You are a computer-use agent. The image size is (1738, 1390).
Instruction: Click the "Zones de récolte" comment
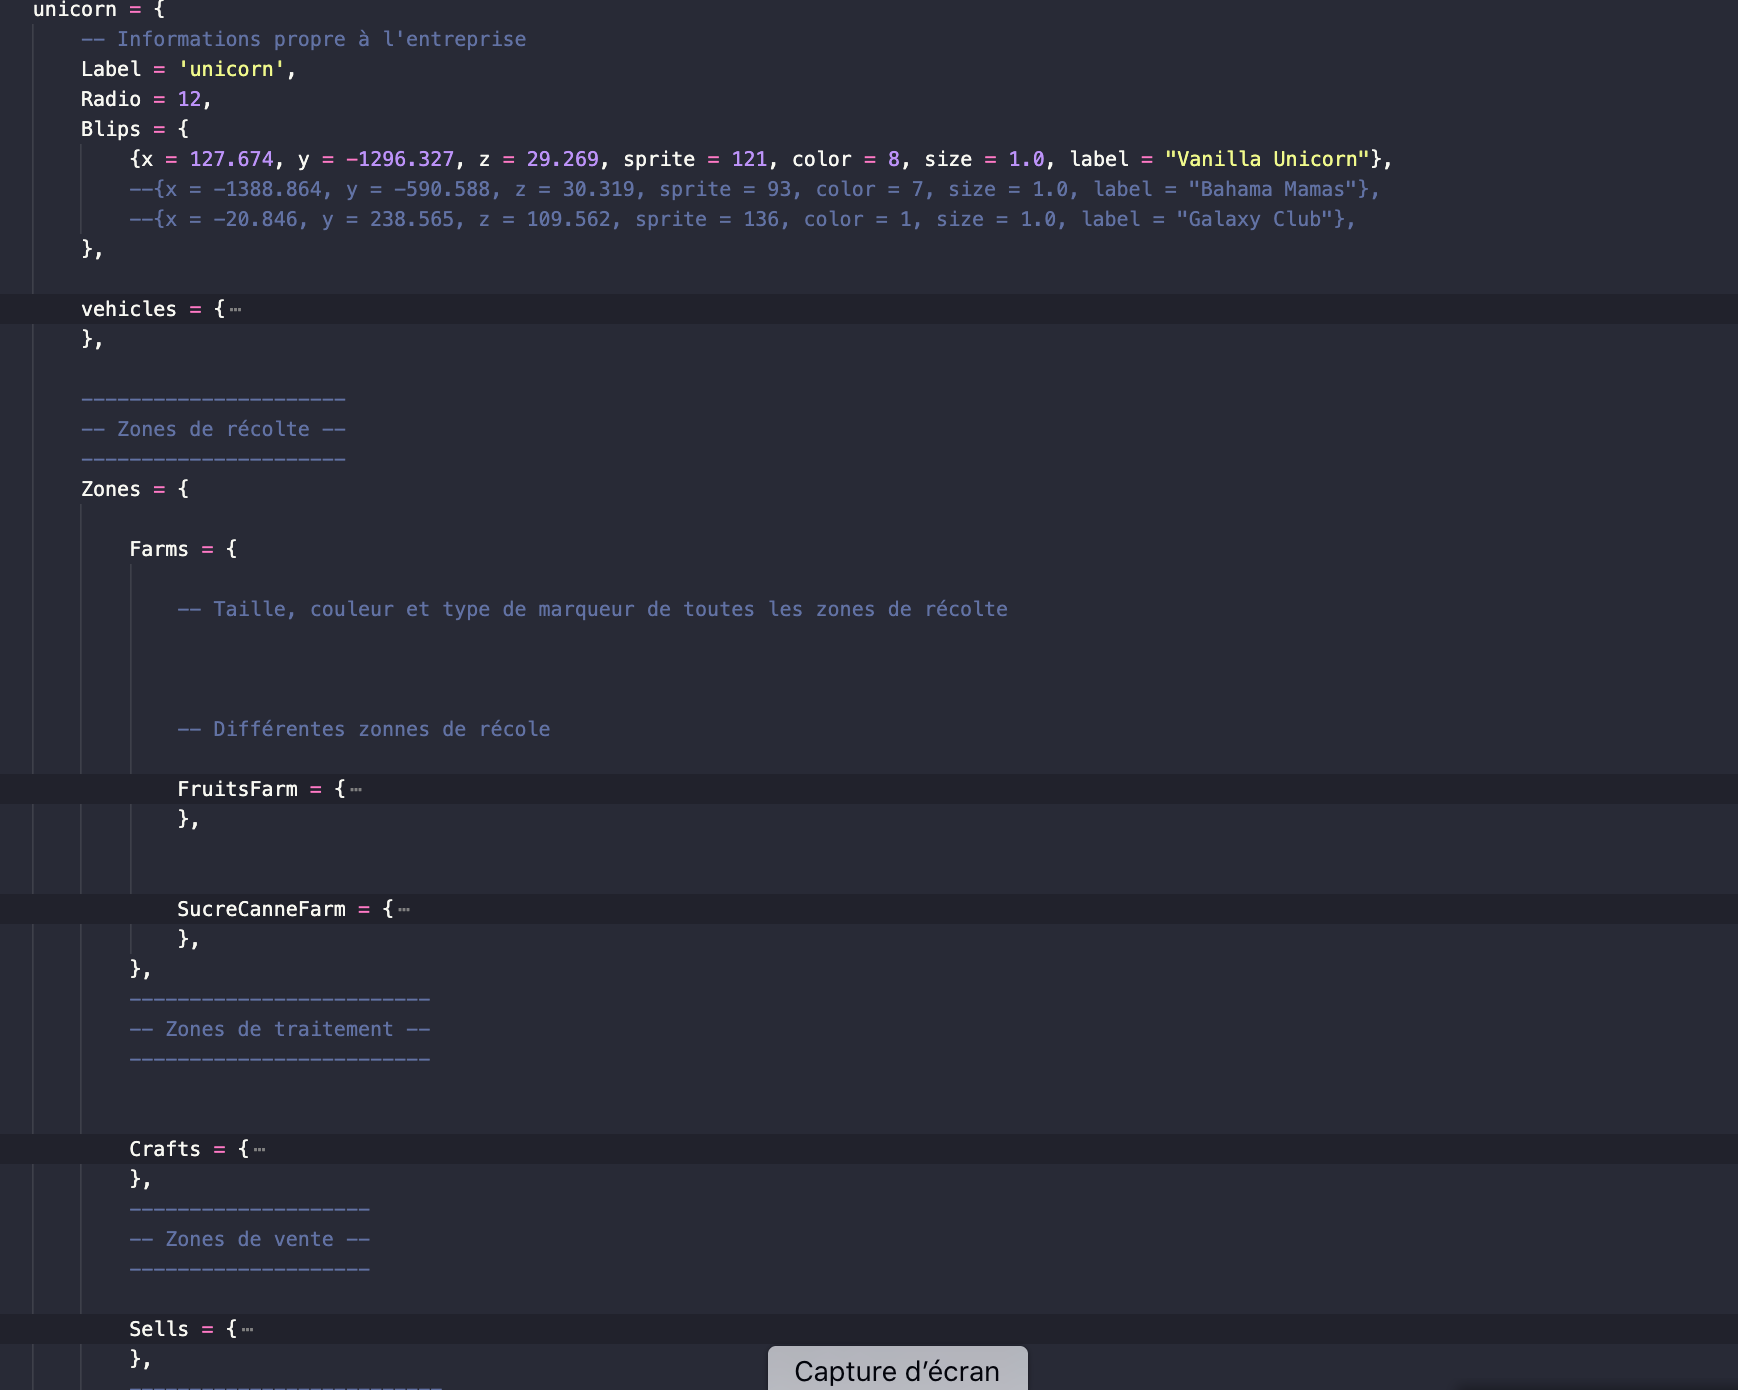click(x=213, y=429)
